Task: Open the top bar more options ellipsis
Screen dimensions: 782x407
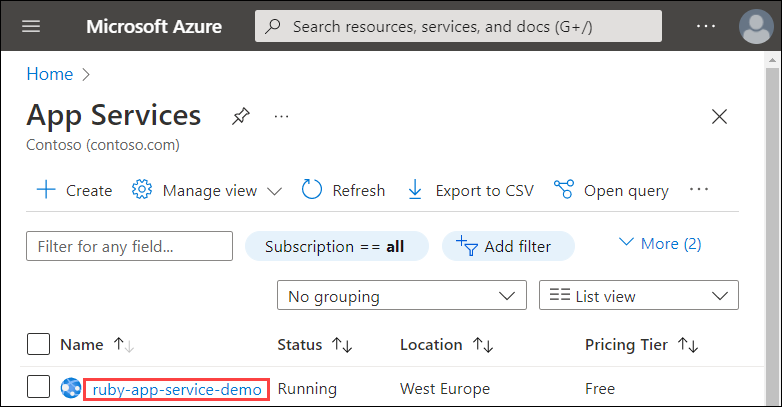Action: click(706, 26)
